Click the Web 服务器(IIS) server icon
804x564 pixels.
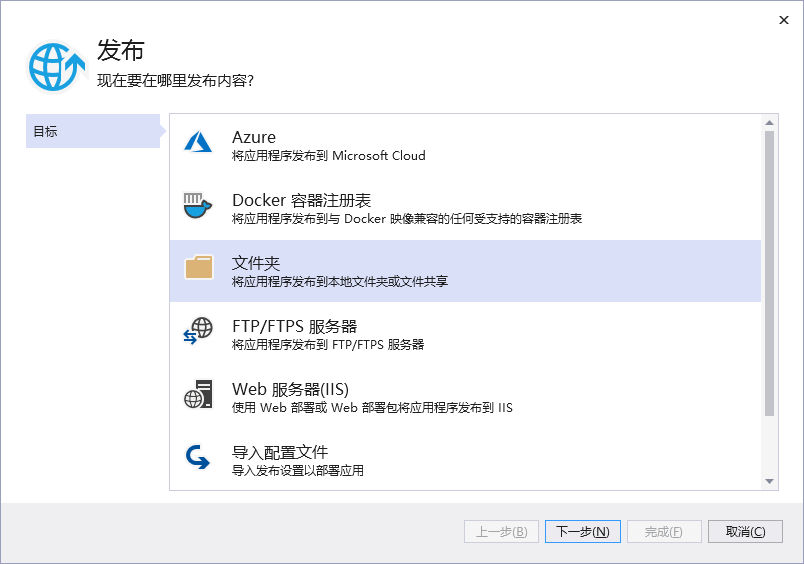point(198,394)
